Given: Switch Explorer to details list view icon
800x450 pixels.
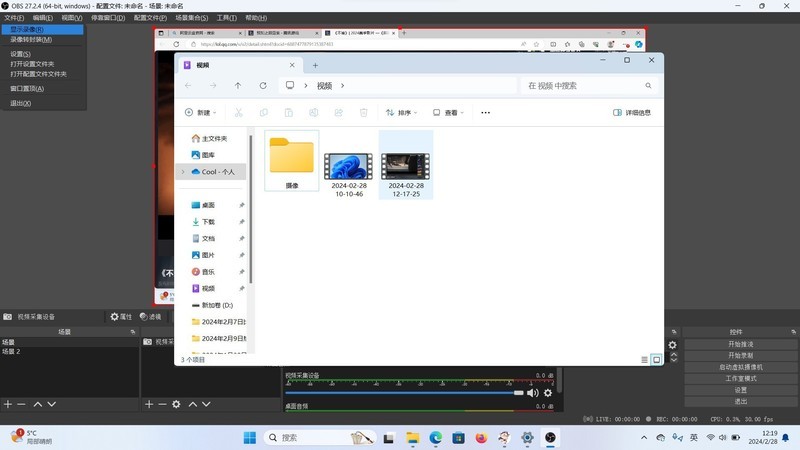Looking at the screenshot, I should coord(644,360).
